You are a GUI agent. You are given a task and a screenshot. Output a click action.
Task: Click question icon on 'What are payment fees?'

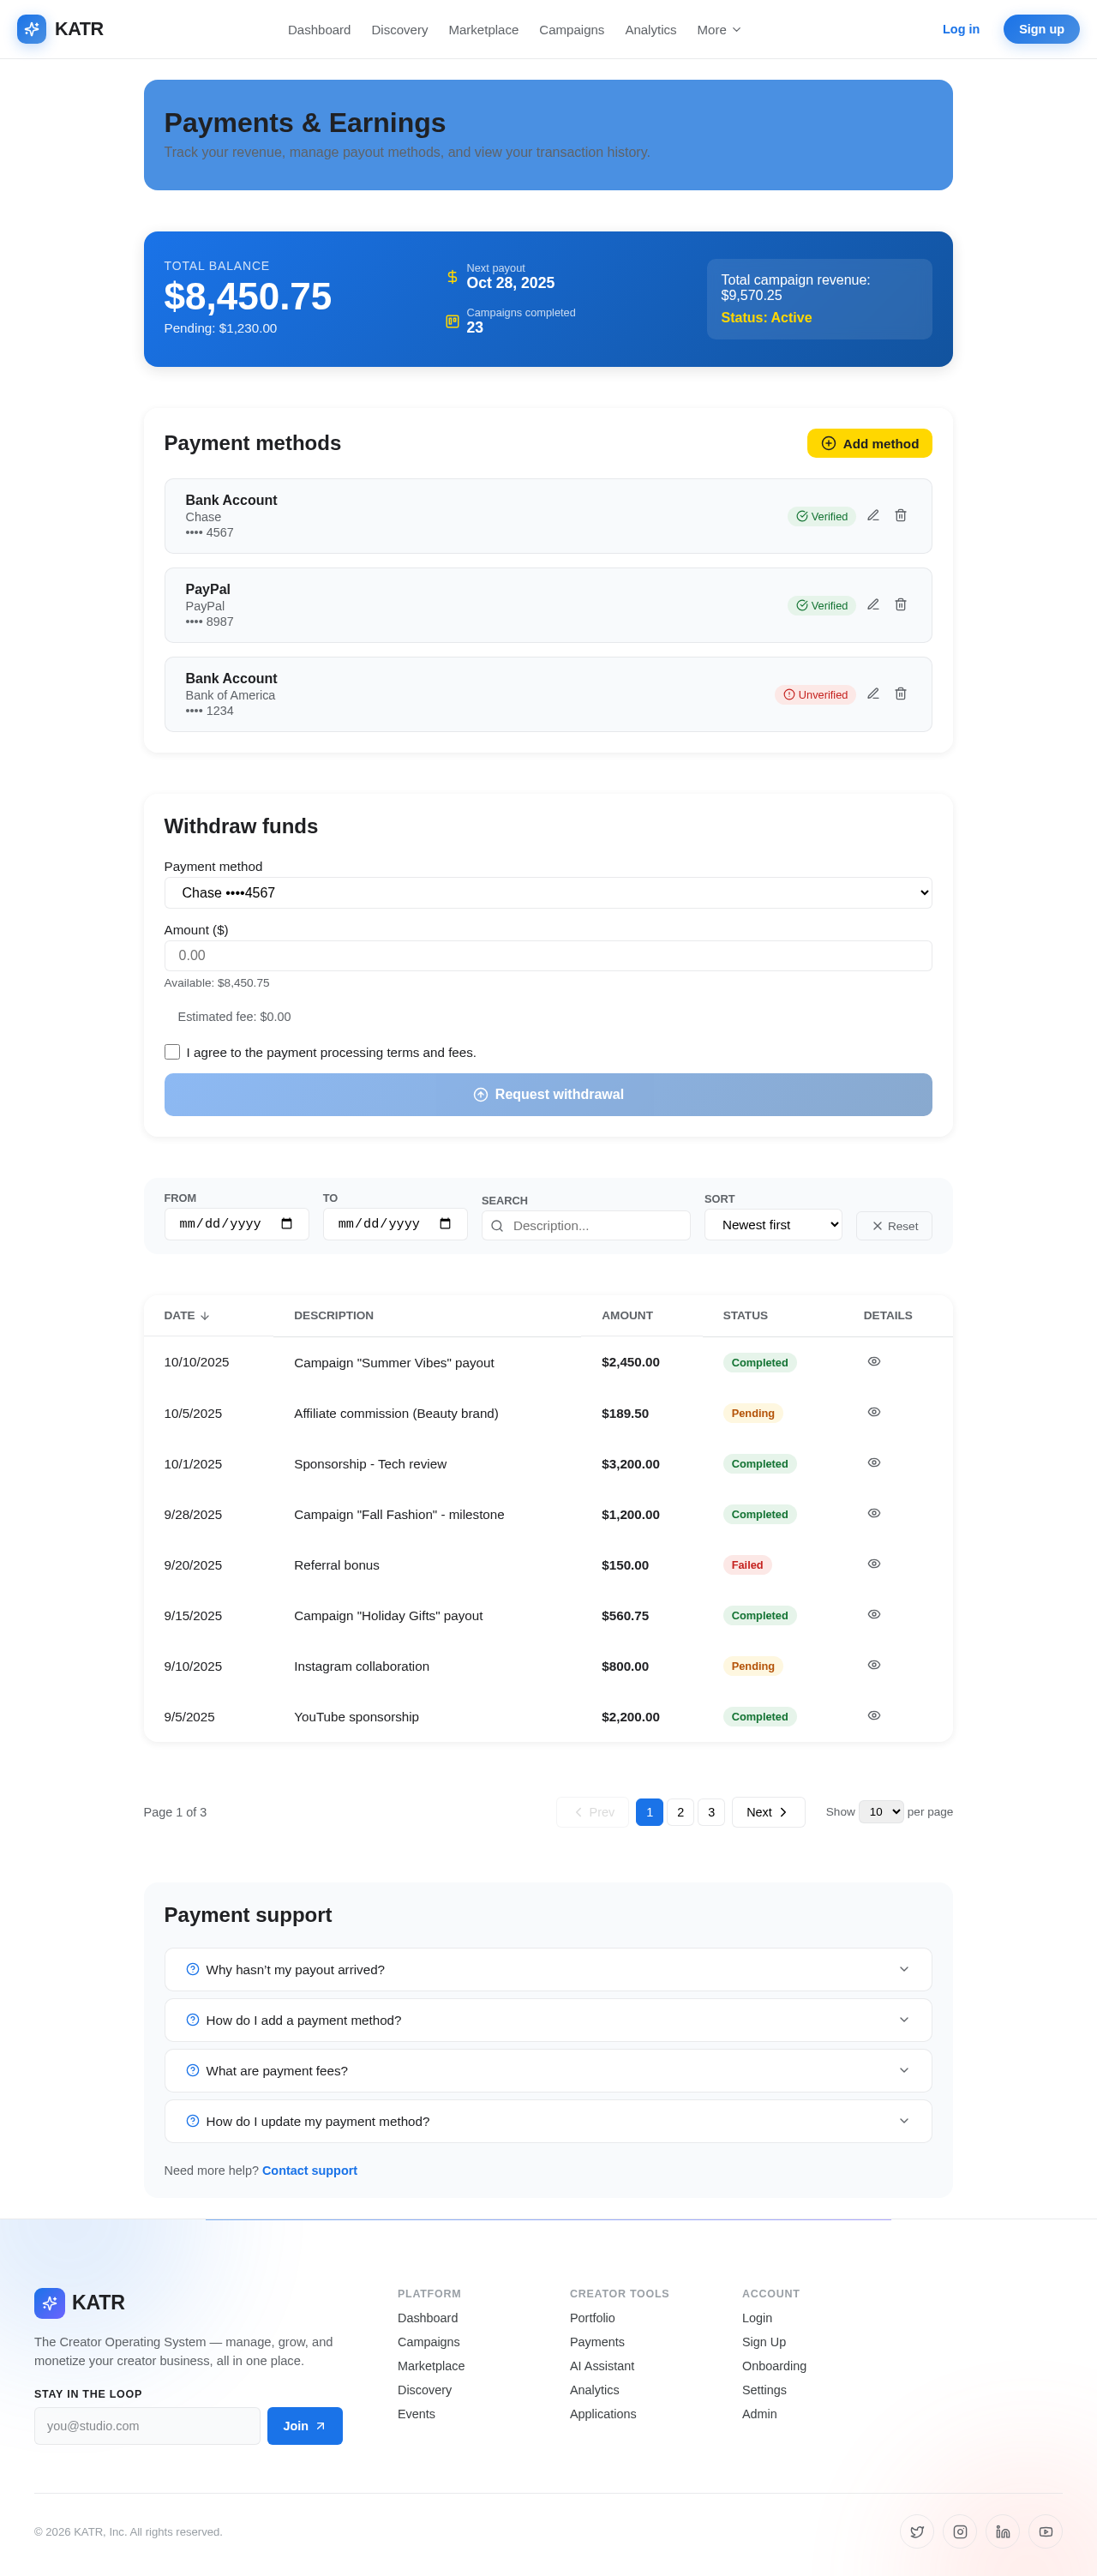pyautogui.click(x=192, y=2070)
